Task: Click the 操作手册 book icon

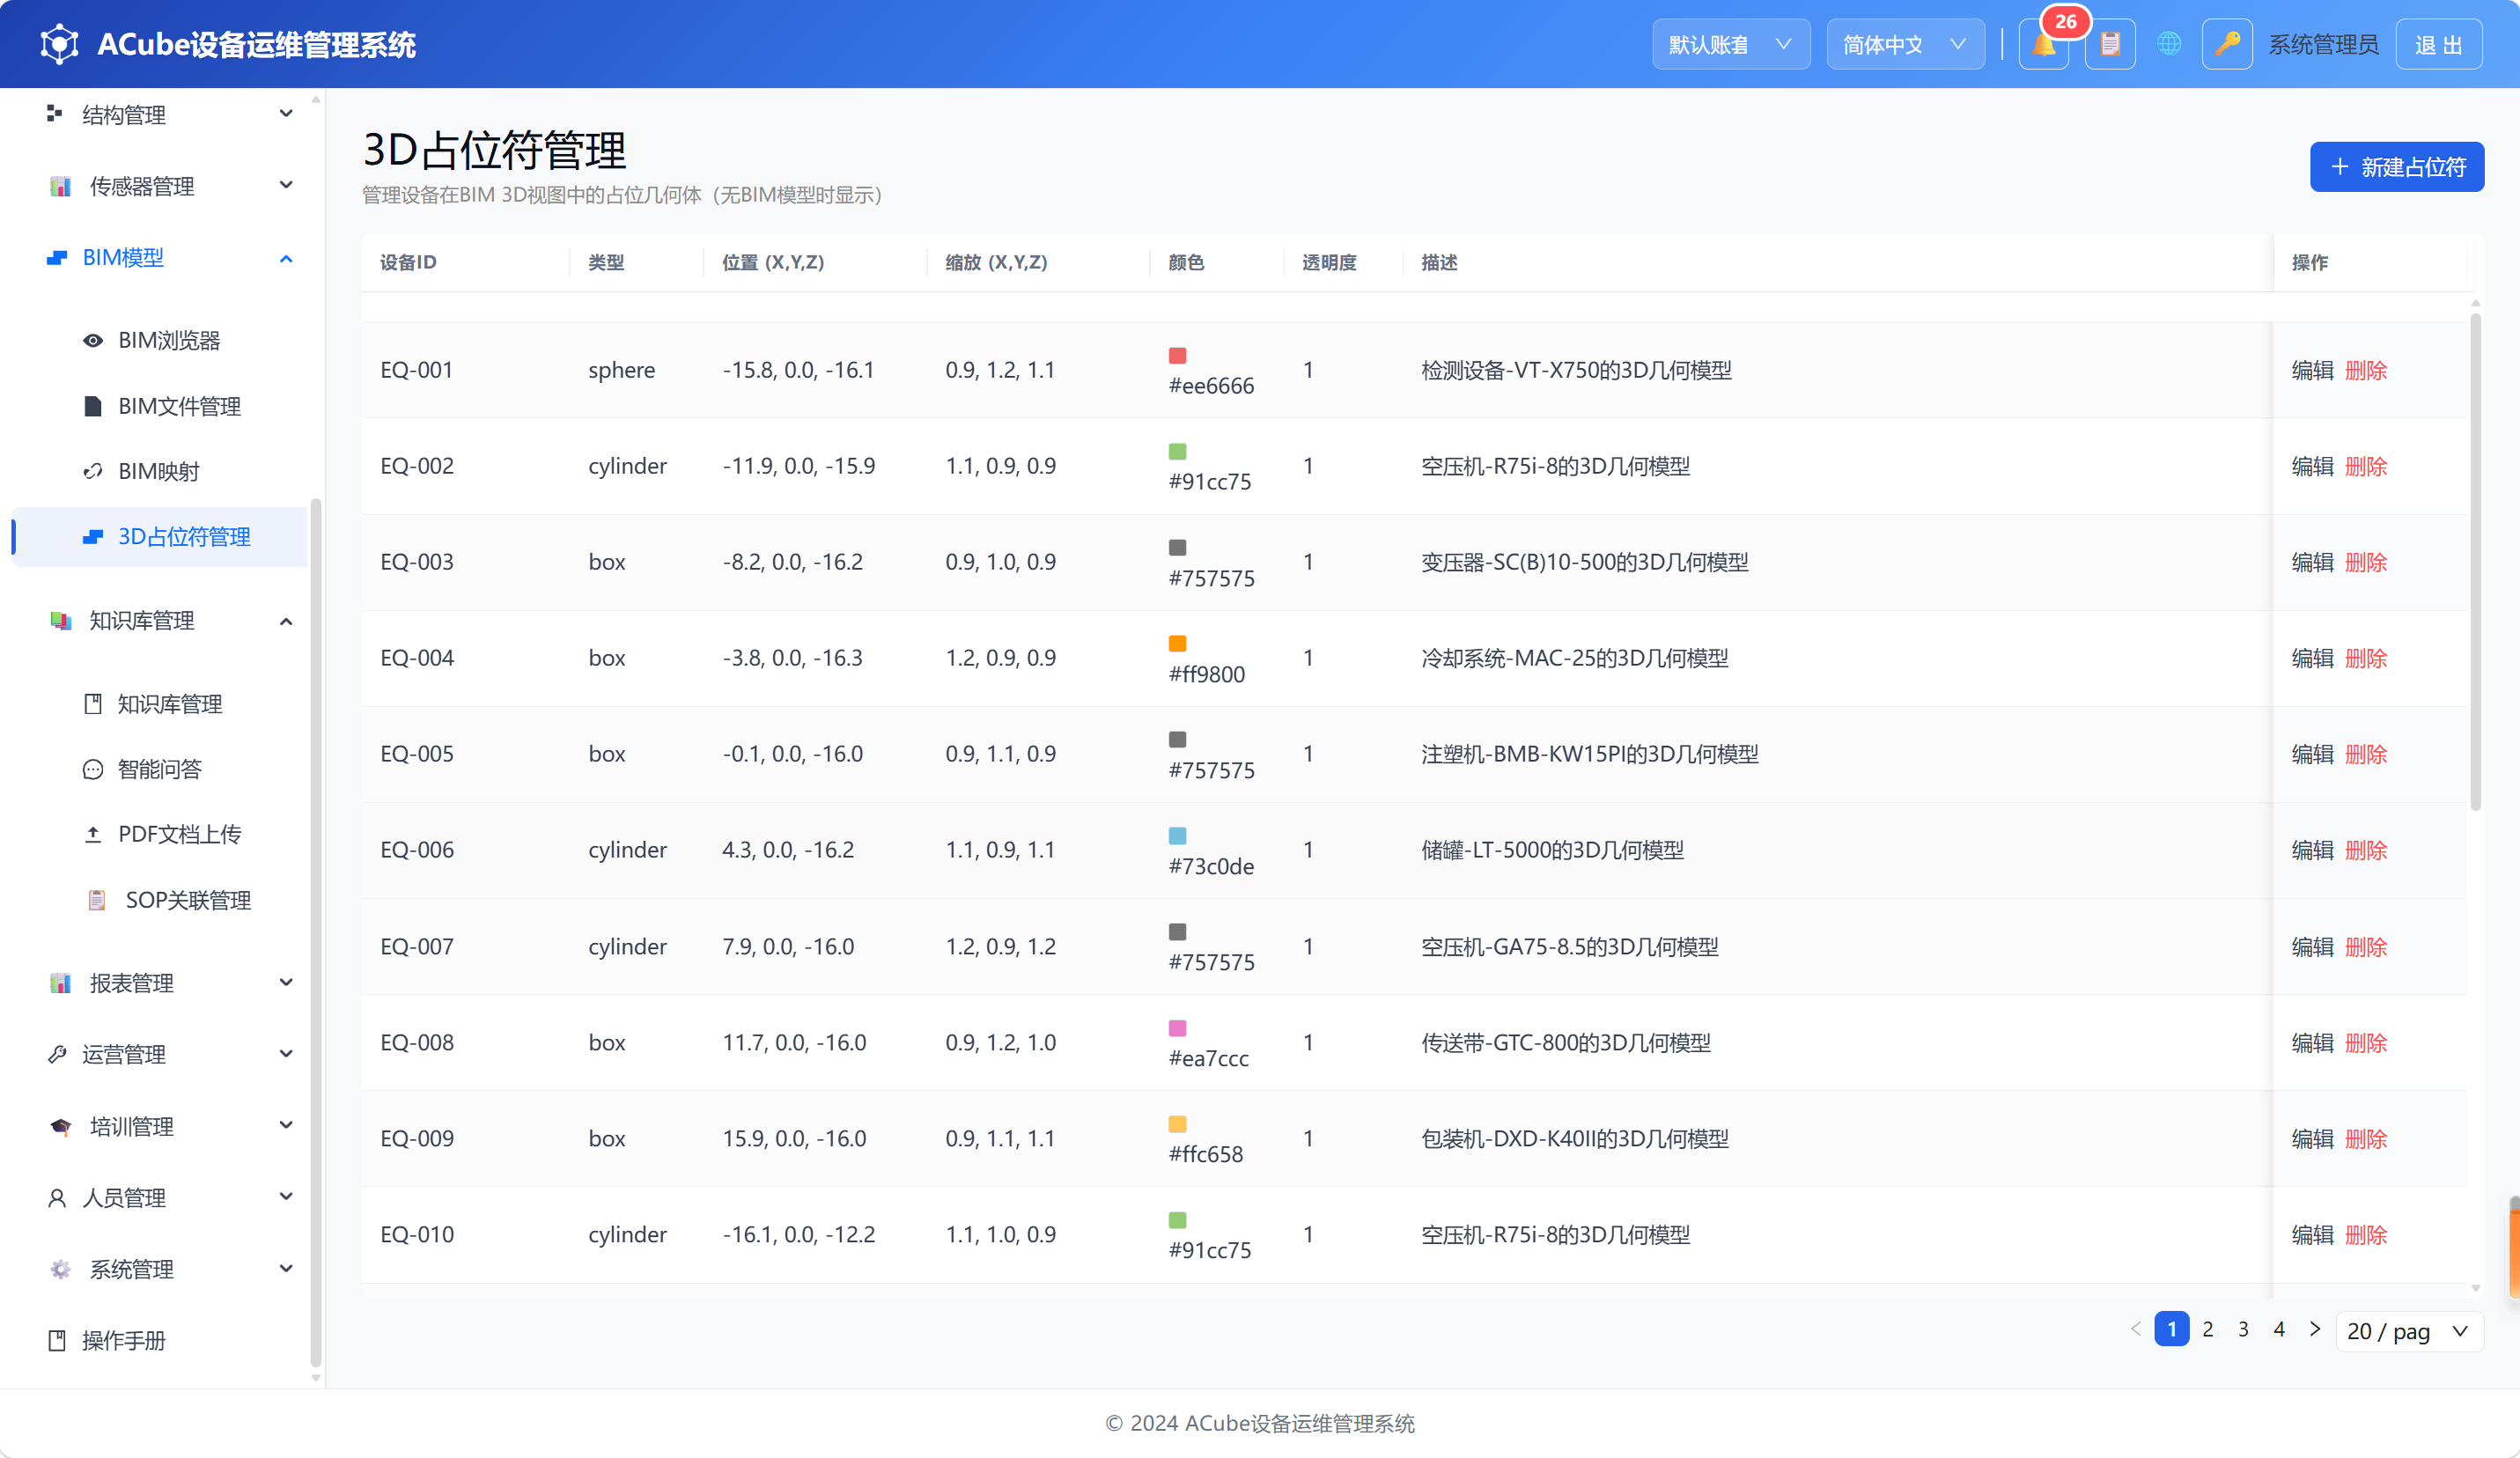Action: [x=57, y=1341]
